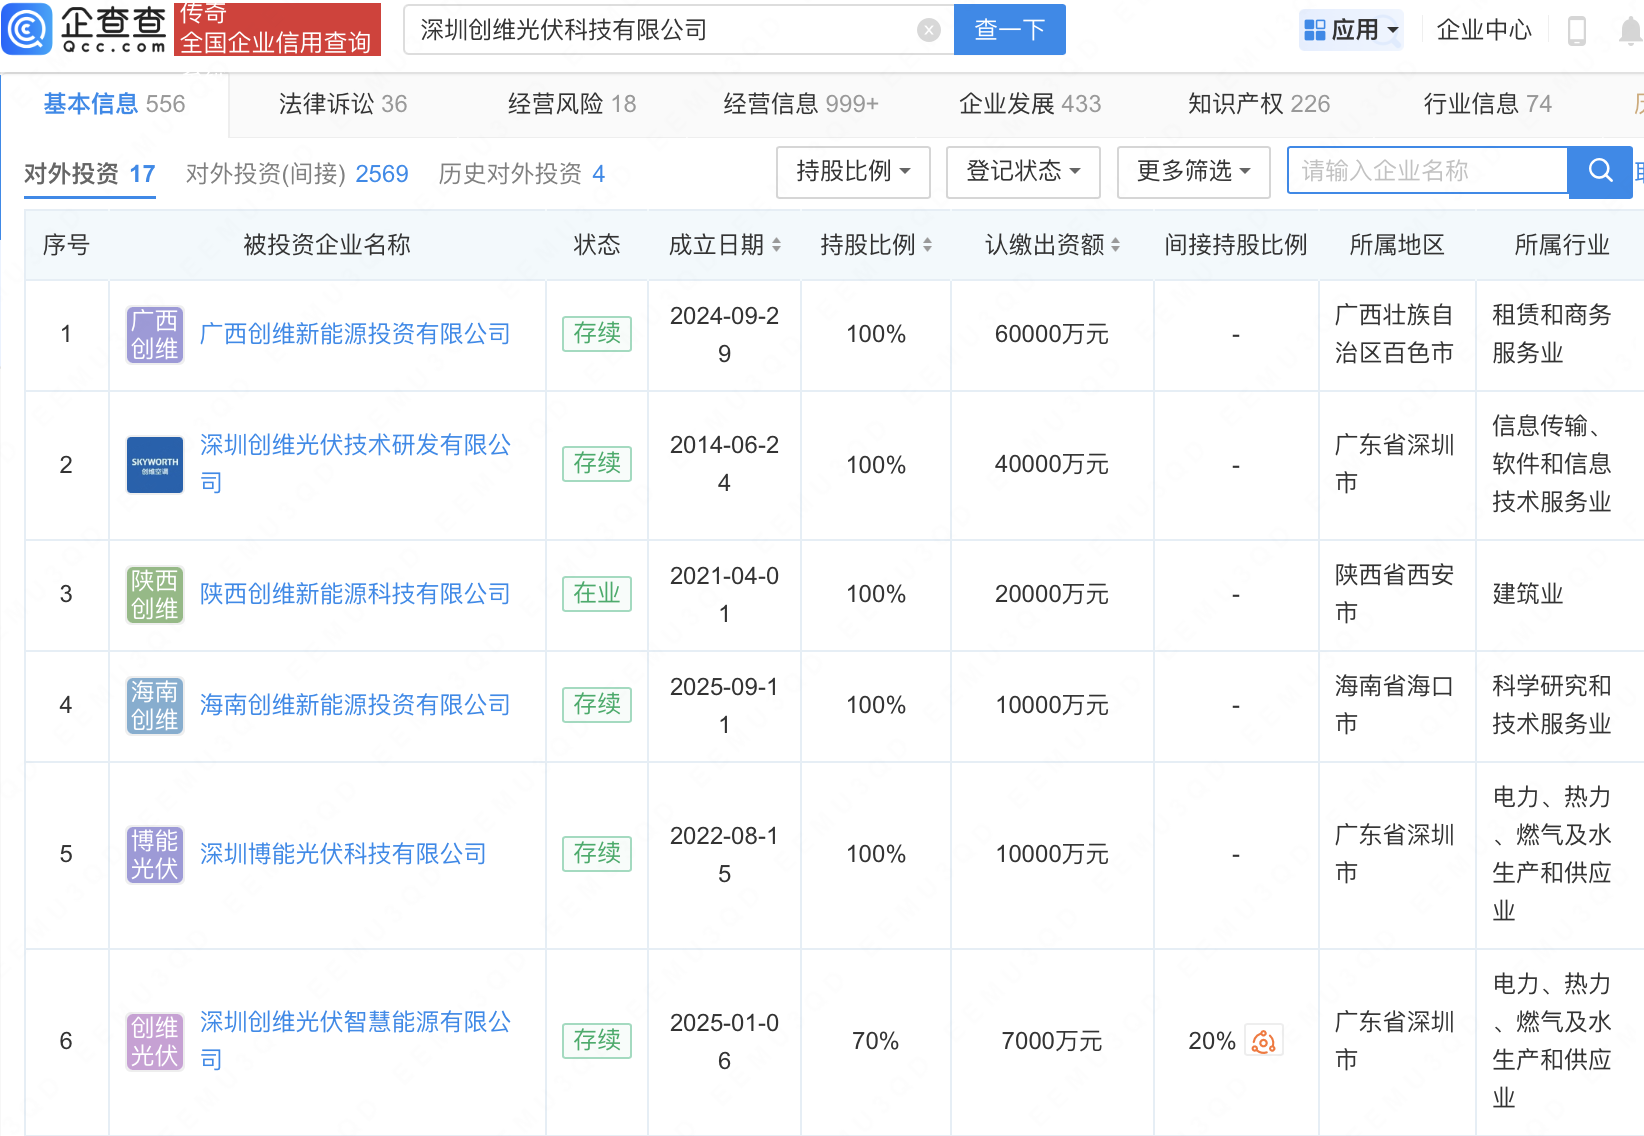Open the 更多筛选 dropdown
Image resolution: width=1644 pixels, height=1136 pixels.
[x=1193, y=171]
